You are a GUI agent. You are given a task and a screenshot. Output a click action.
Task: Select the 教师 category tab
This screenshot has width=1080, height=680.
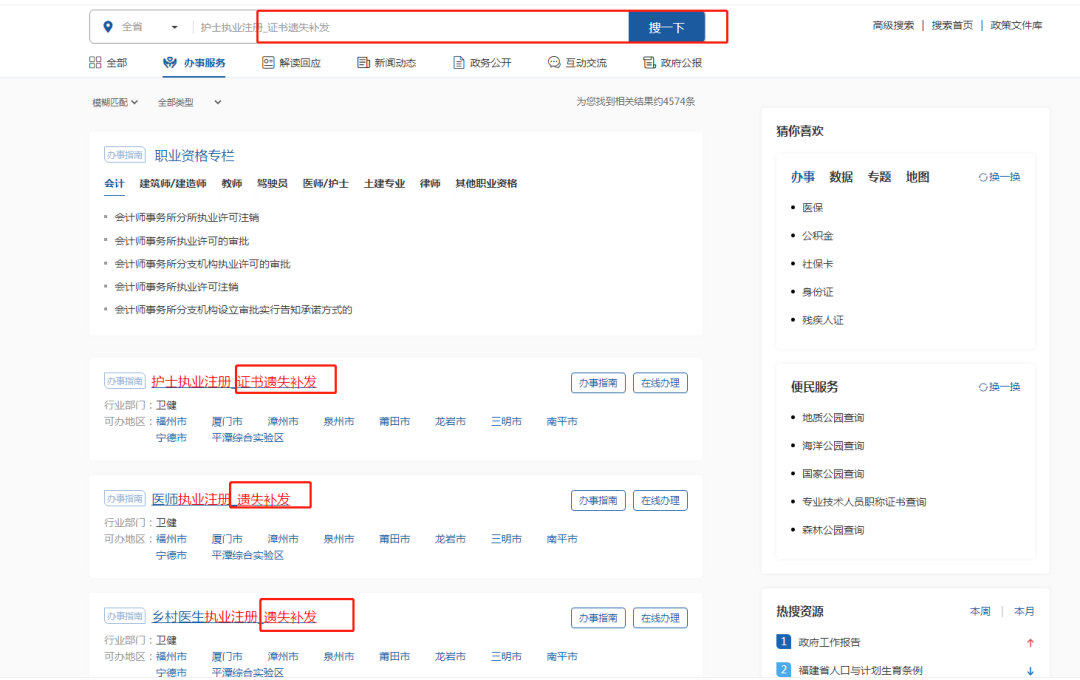coord(231,183)
